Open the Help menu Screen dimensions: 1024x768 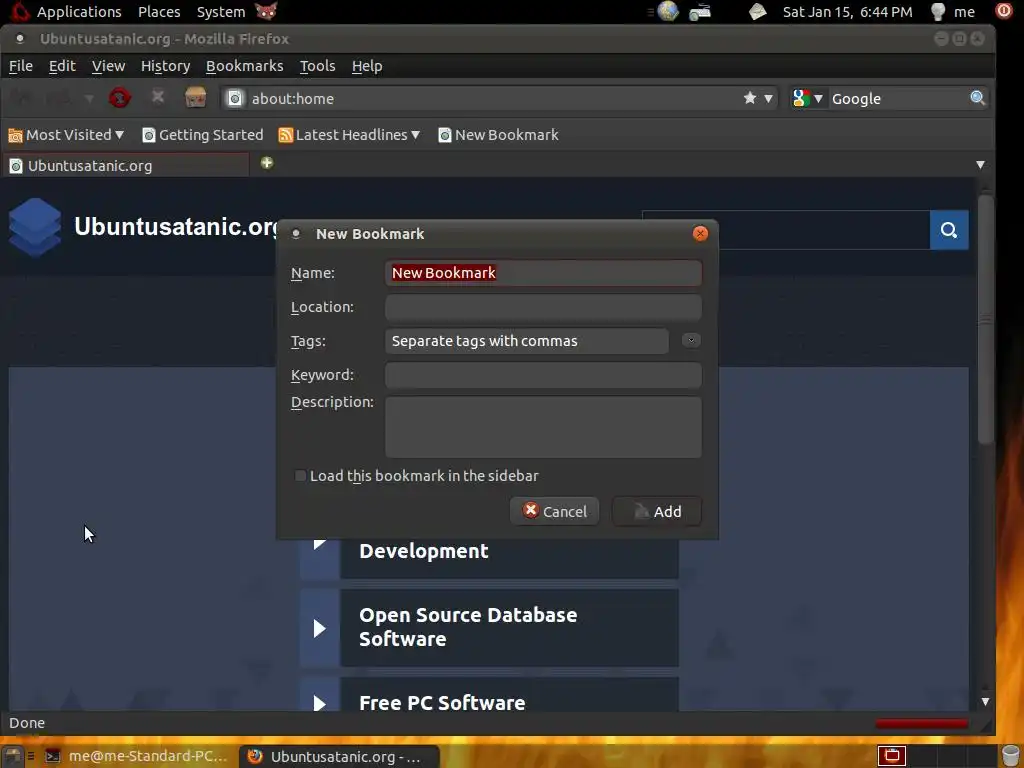click(x=367, y=66)
